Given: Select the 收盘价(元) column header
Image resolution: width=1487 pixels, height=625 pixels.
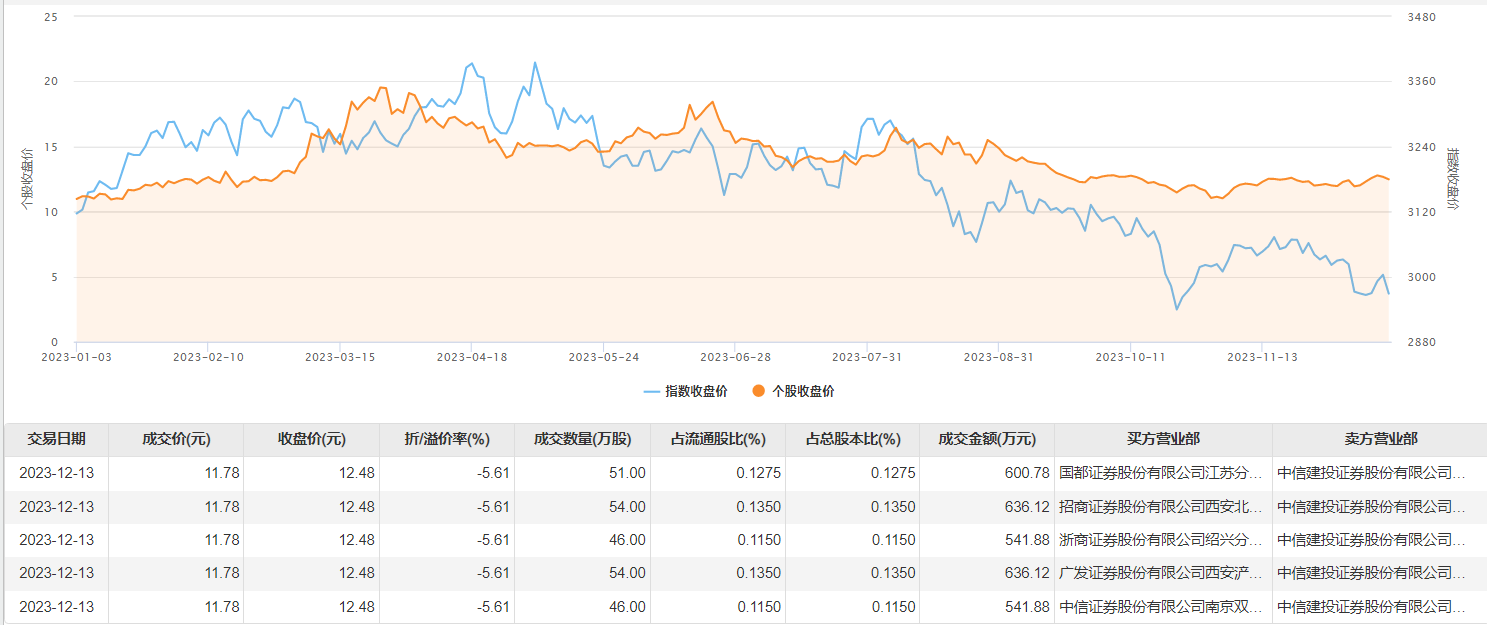Looking at the screenshot, I should tap(311, 439).
